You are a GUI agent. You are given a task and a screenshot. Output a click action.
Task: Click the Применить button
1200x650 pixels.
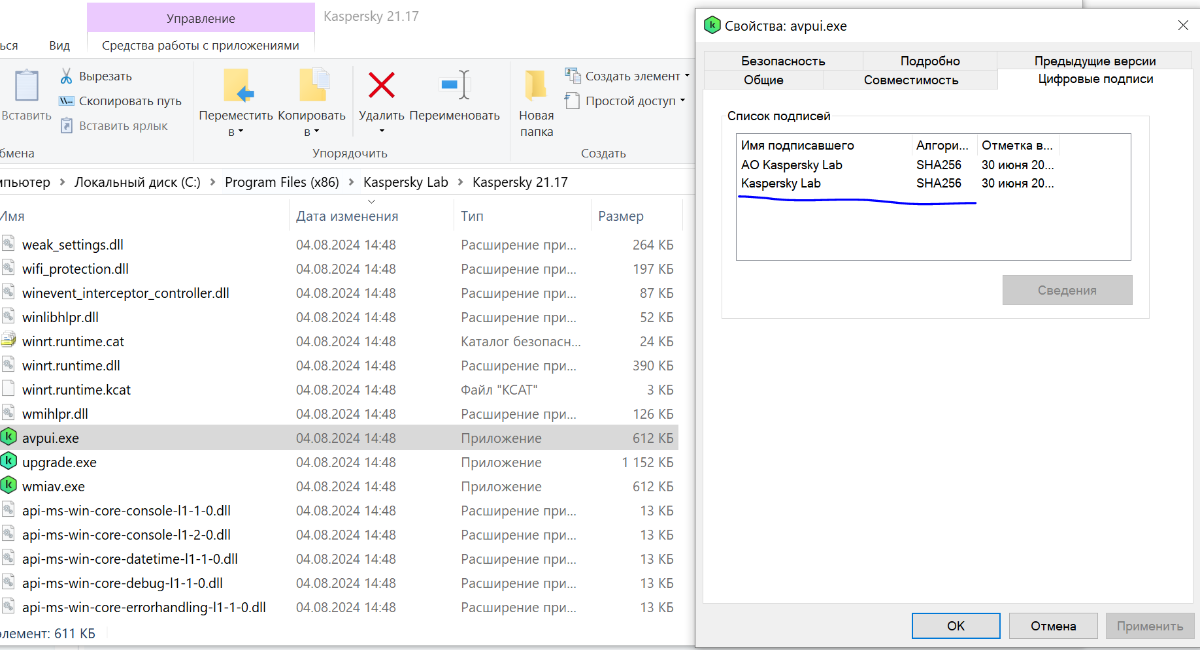tap(1149, 626)
